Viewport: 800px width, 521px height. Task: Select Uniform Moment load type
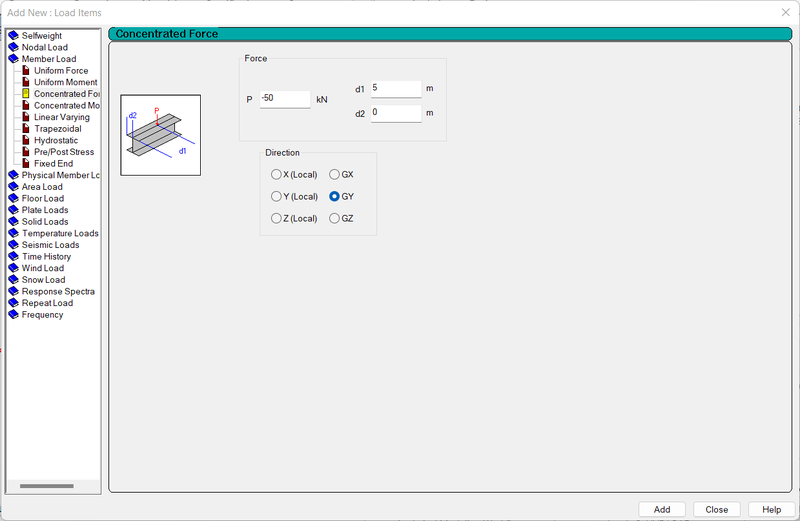pyautogui.click(x=66, y=82)
